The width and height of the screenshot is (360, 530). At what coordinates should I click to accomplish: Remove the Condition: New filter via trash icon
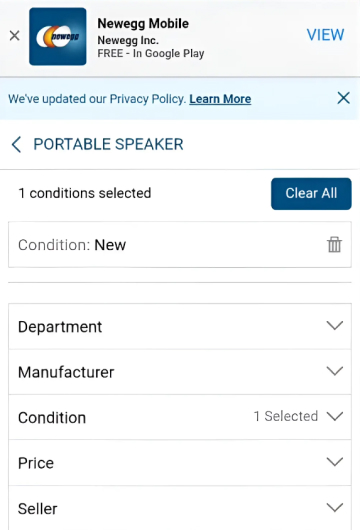tap(334, 245)
